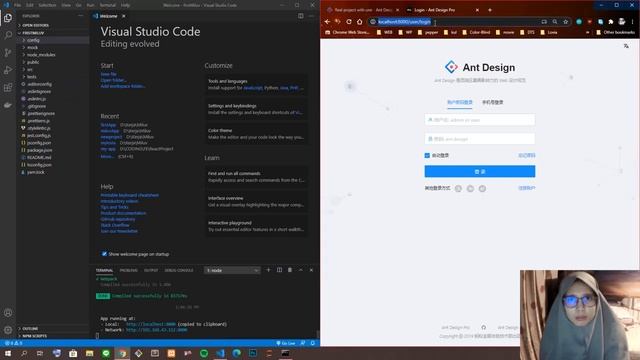
Task: Expand the node_modules folder
Action: (x=41, y=55)
